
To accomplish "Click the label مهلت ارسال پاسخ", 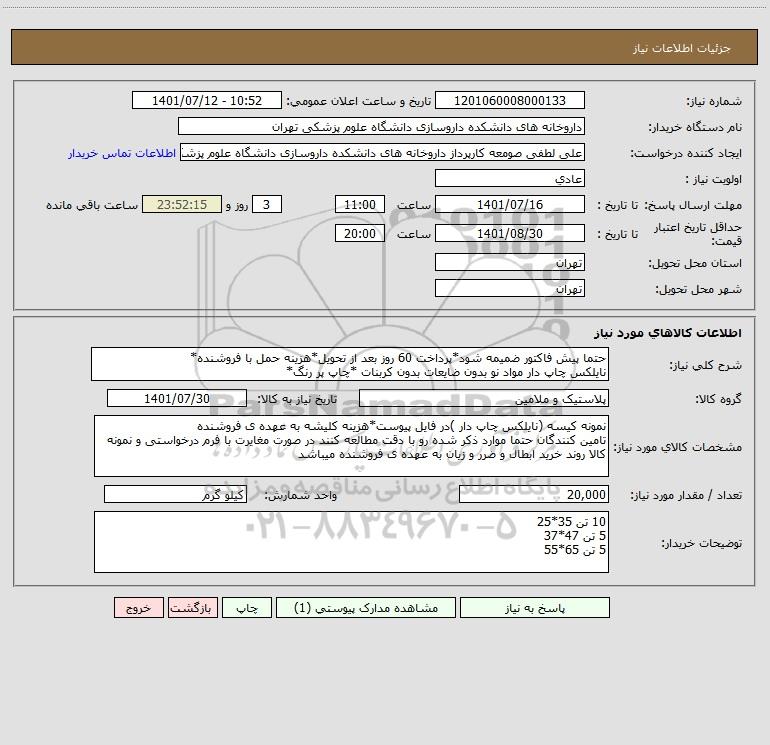I will pyautogui.click(x=692, y=205).
